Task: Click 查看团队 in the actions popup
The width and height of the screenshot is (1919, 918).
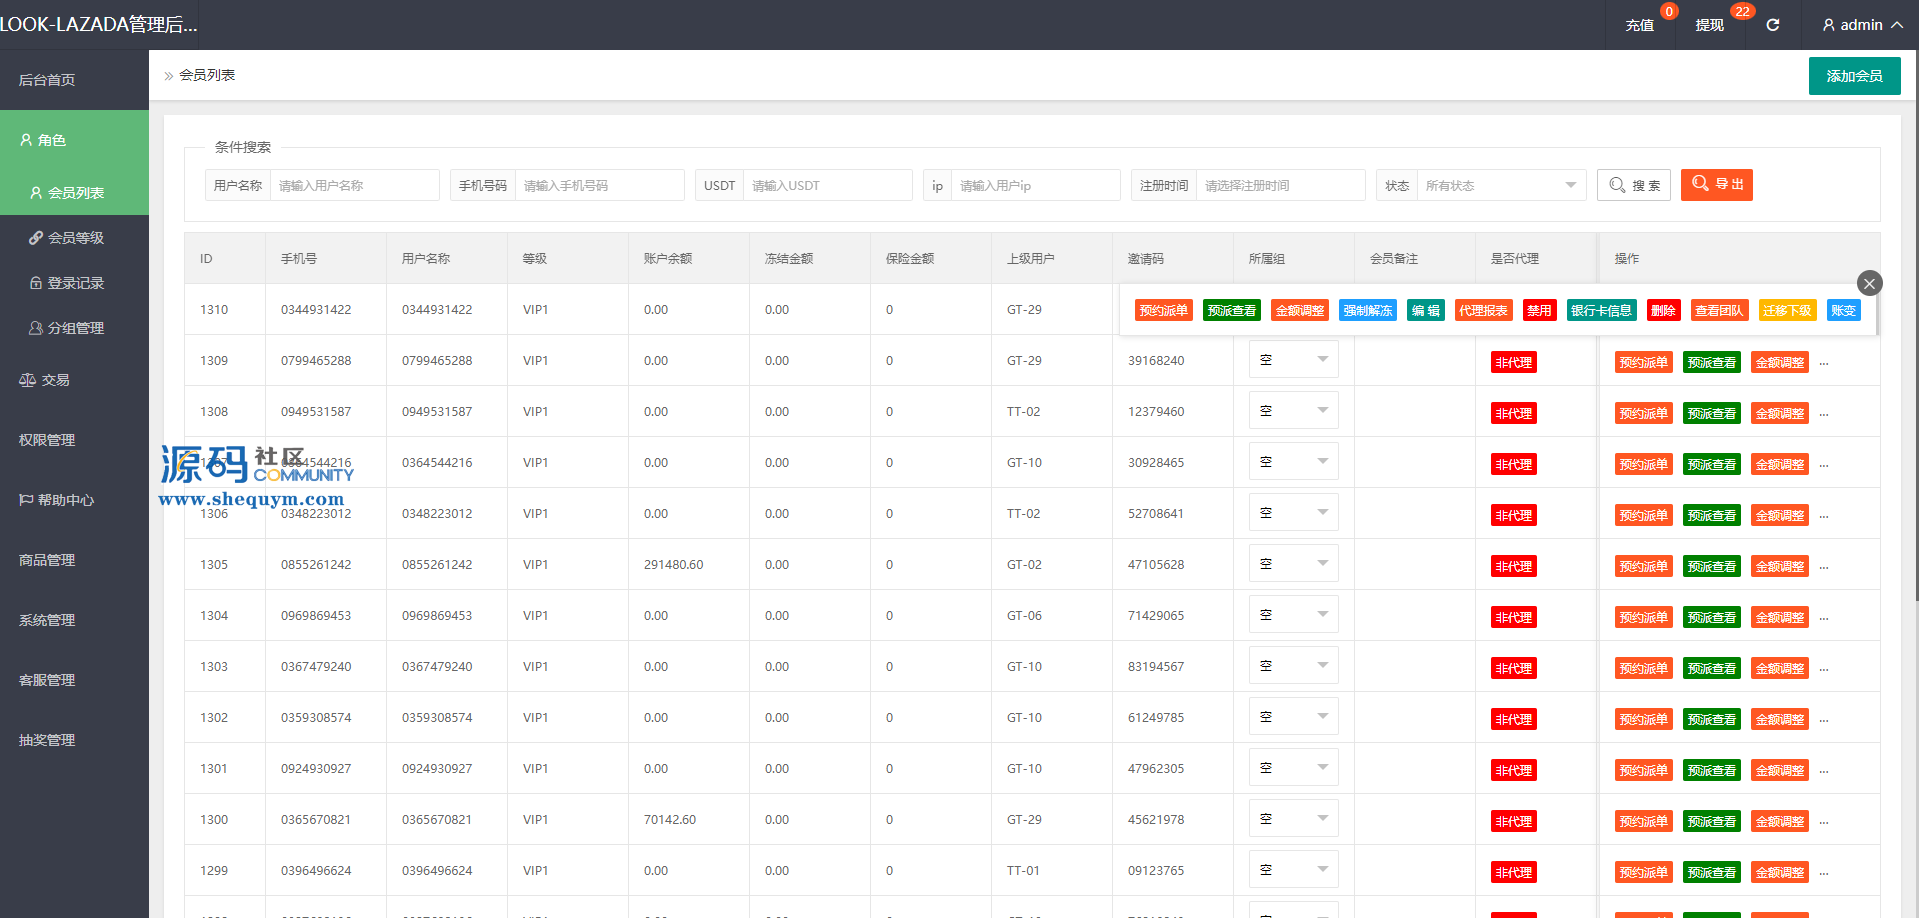Action: 1720,310
